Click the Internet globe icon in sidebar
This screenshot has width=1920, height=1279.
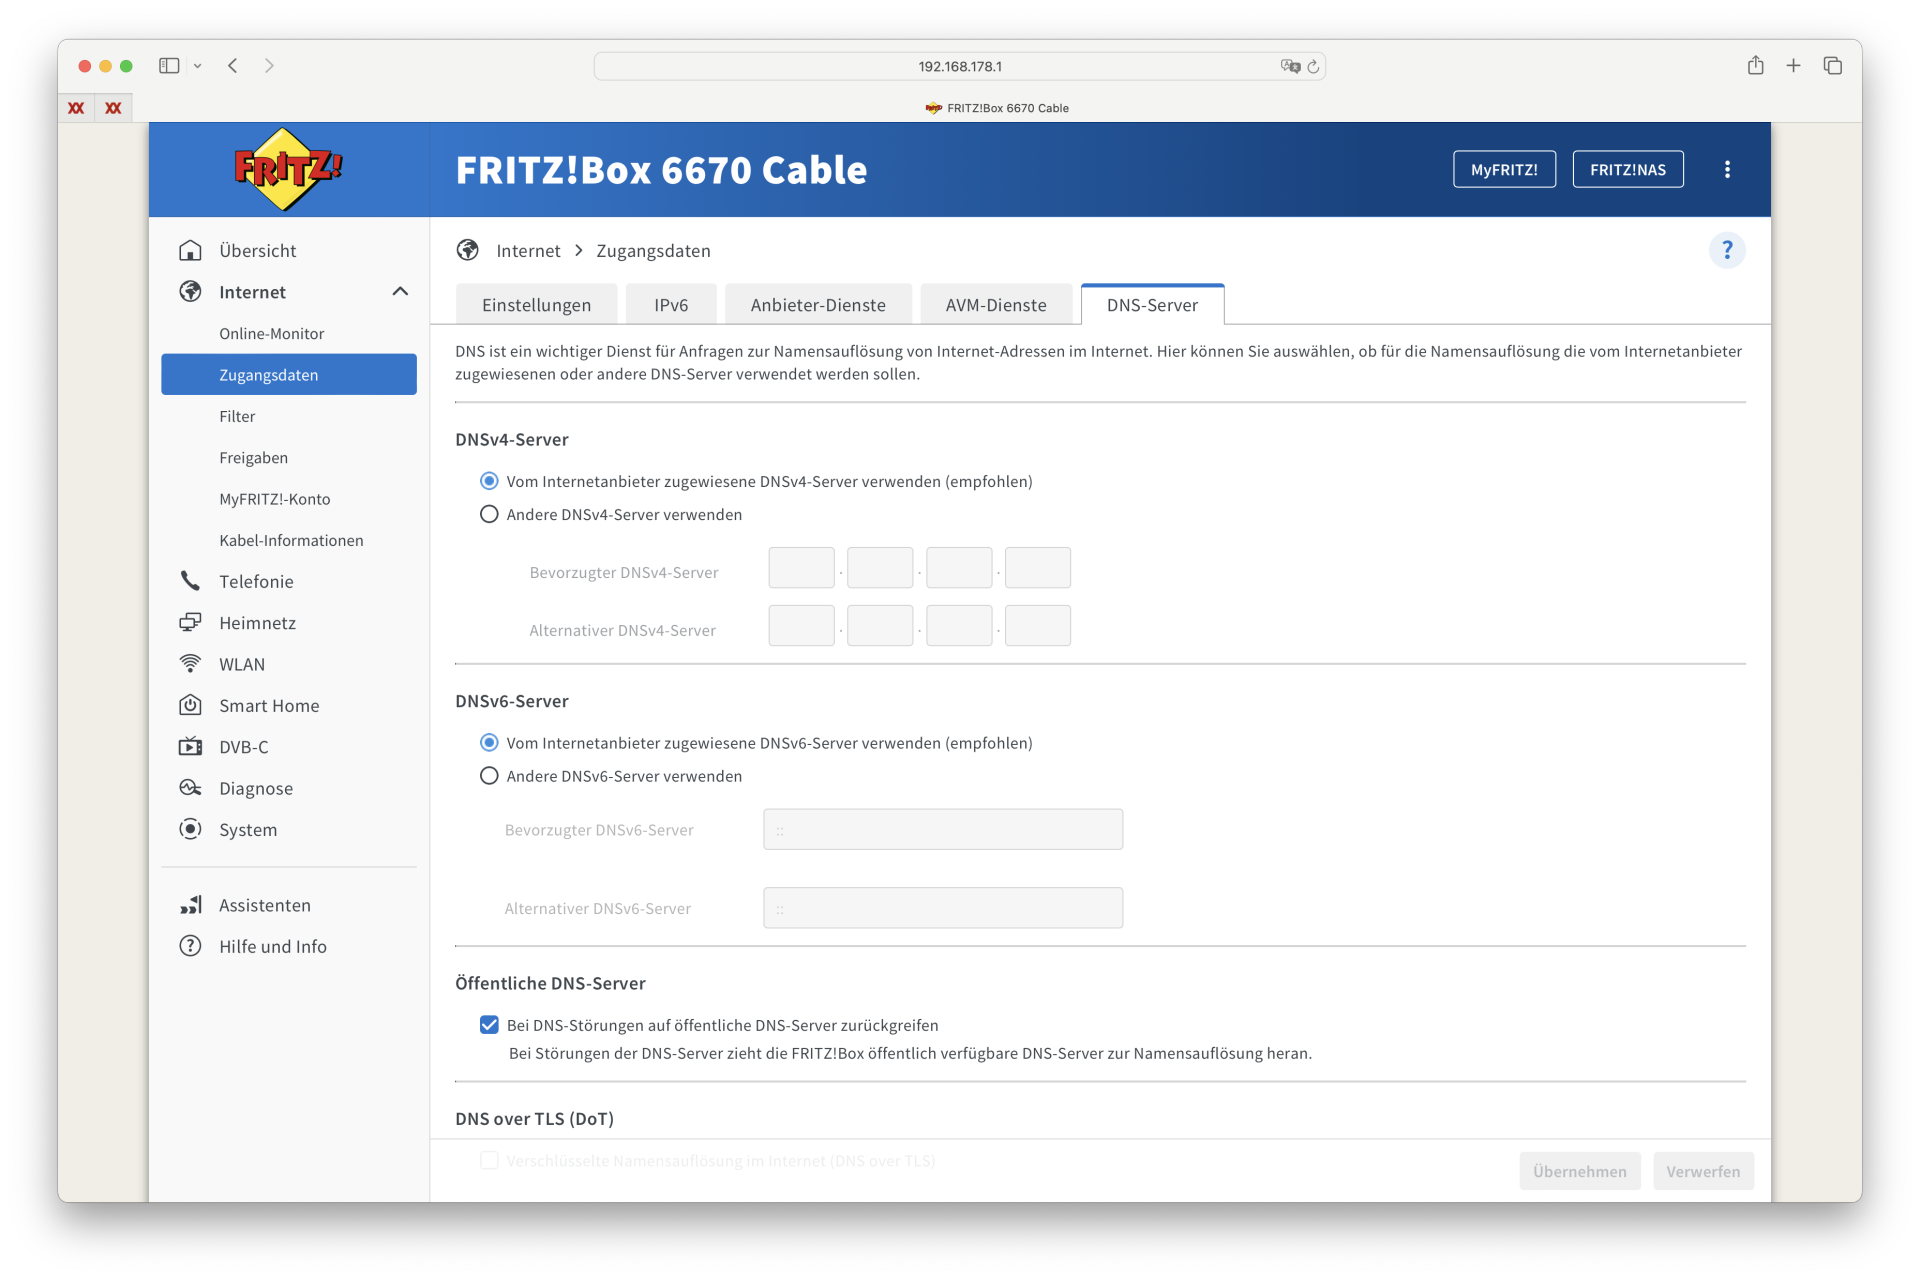(x=190, y=292)
